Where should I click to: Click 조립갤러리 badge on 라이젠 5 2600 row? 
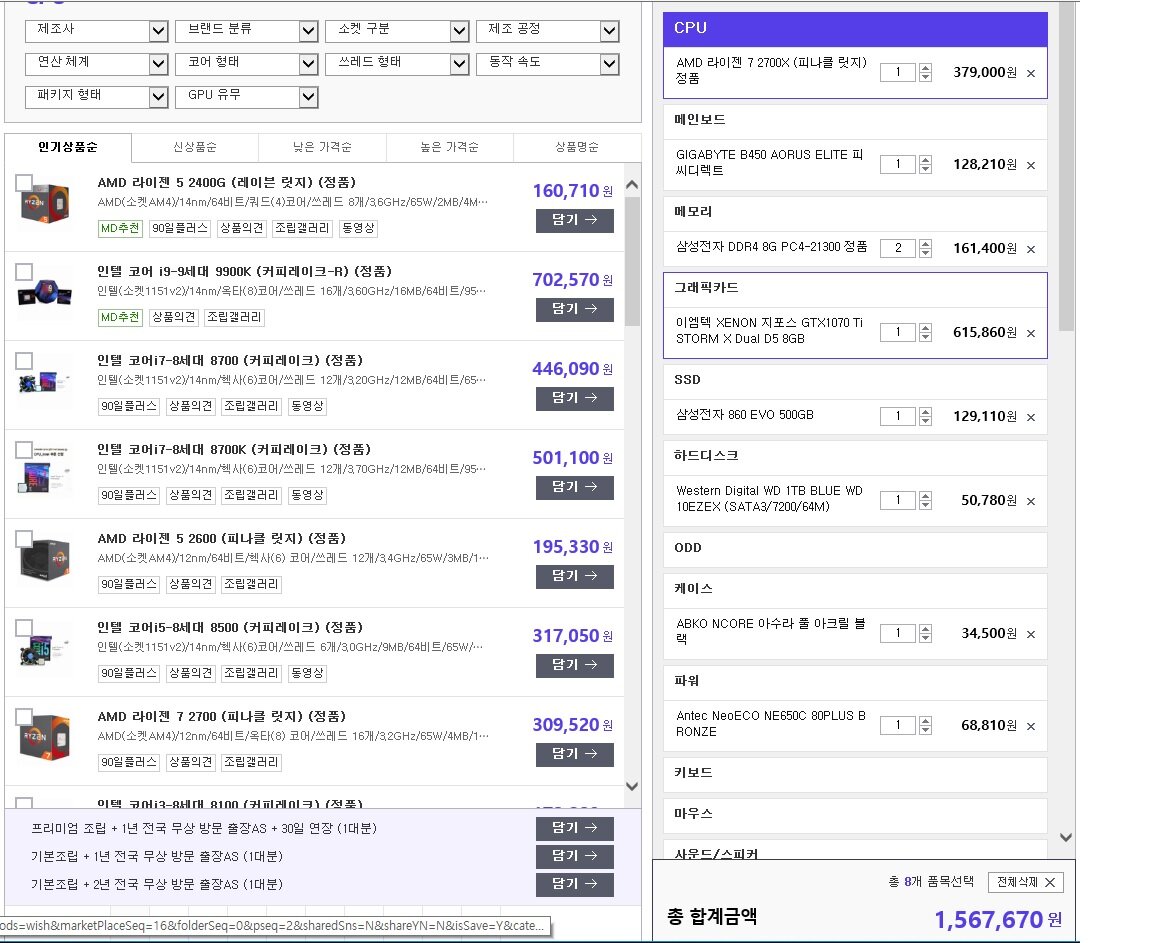tap(251, 584)
